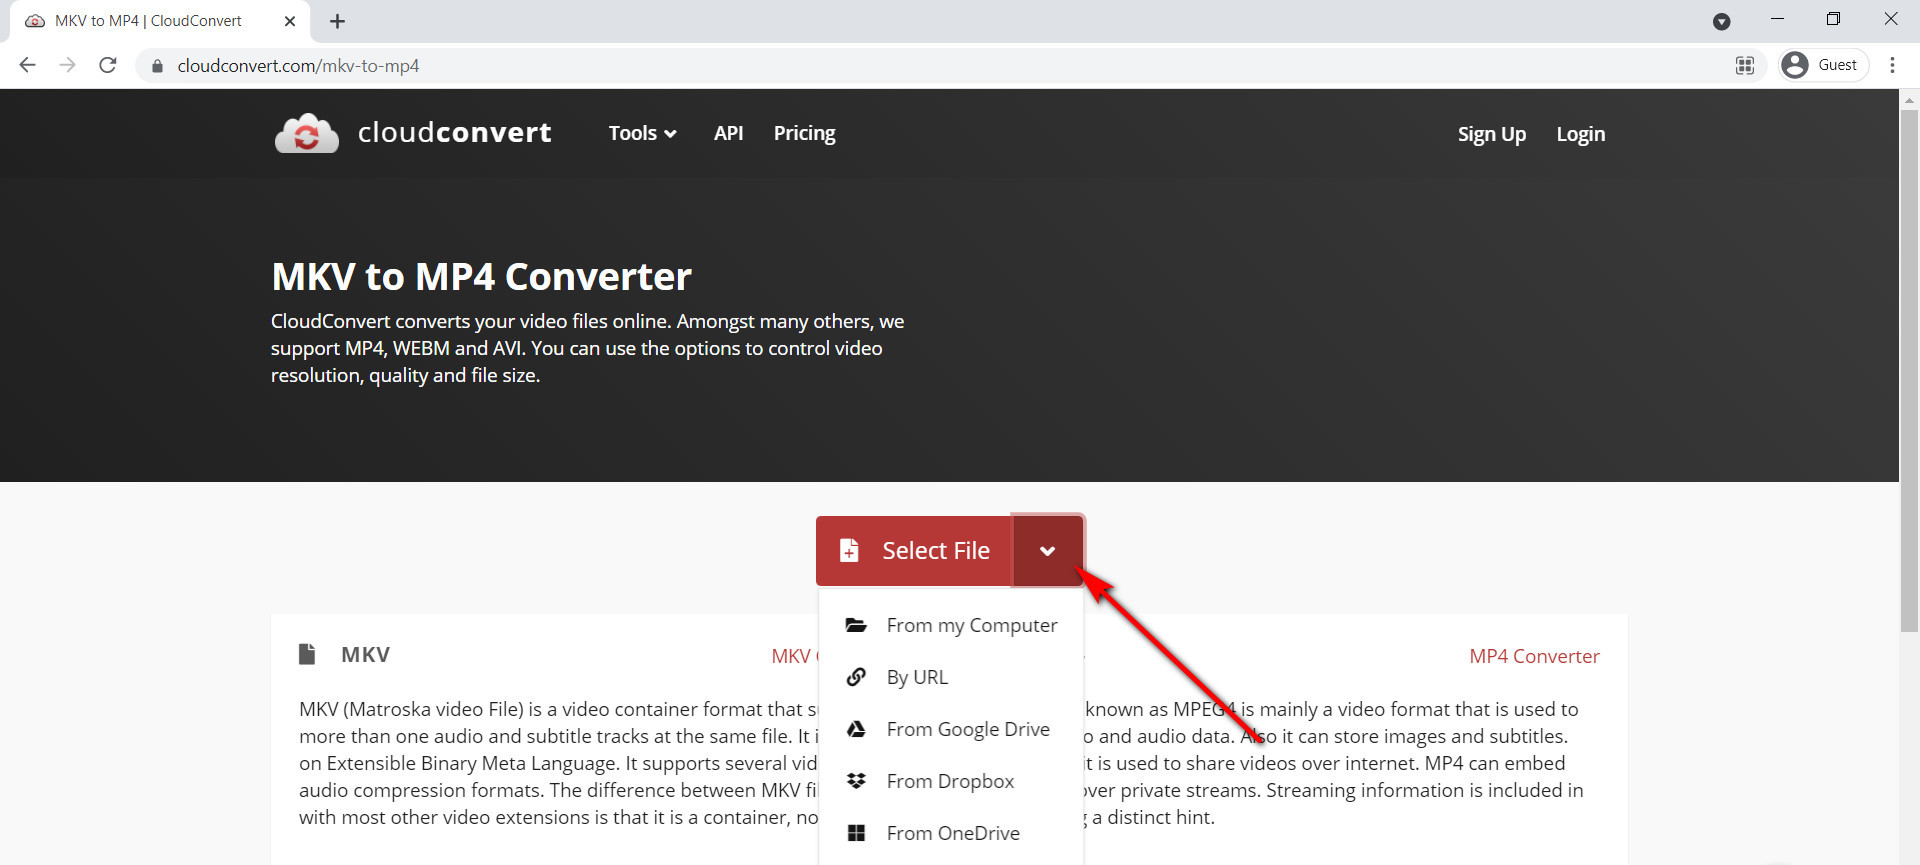Toggle the Select File dropdown chevron
Viewport: 1920px width, 865px height.
tap(1047, 551)
